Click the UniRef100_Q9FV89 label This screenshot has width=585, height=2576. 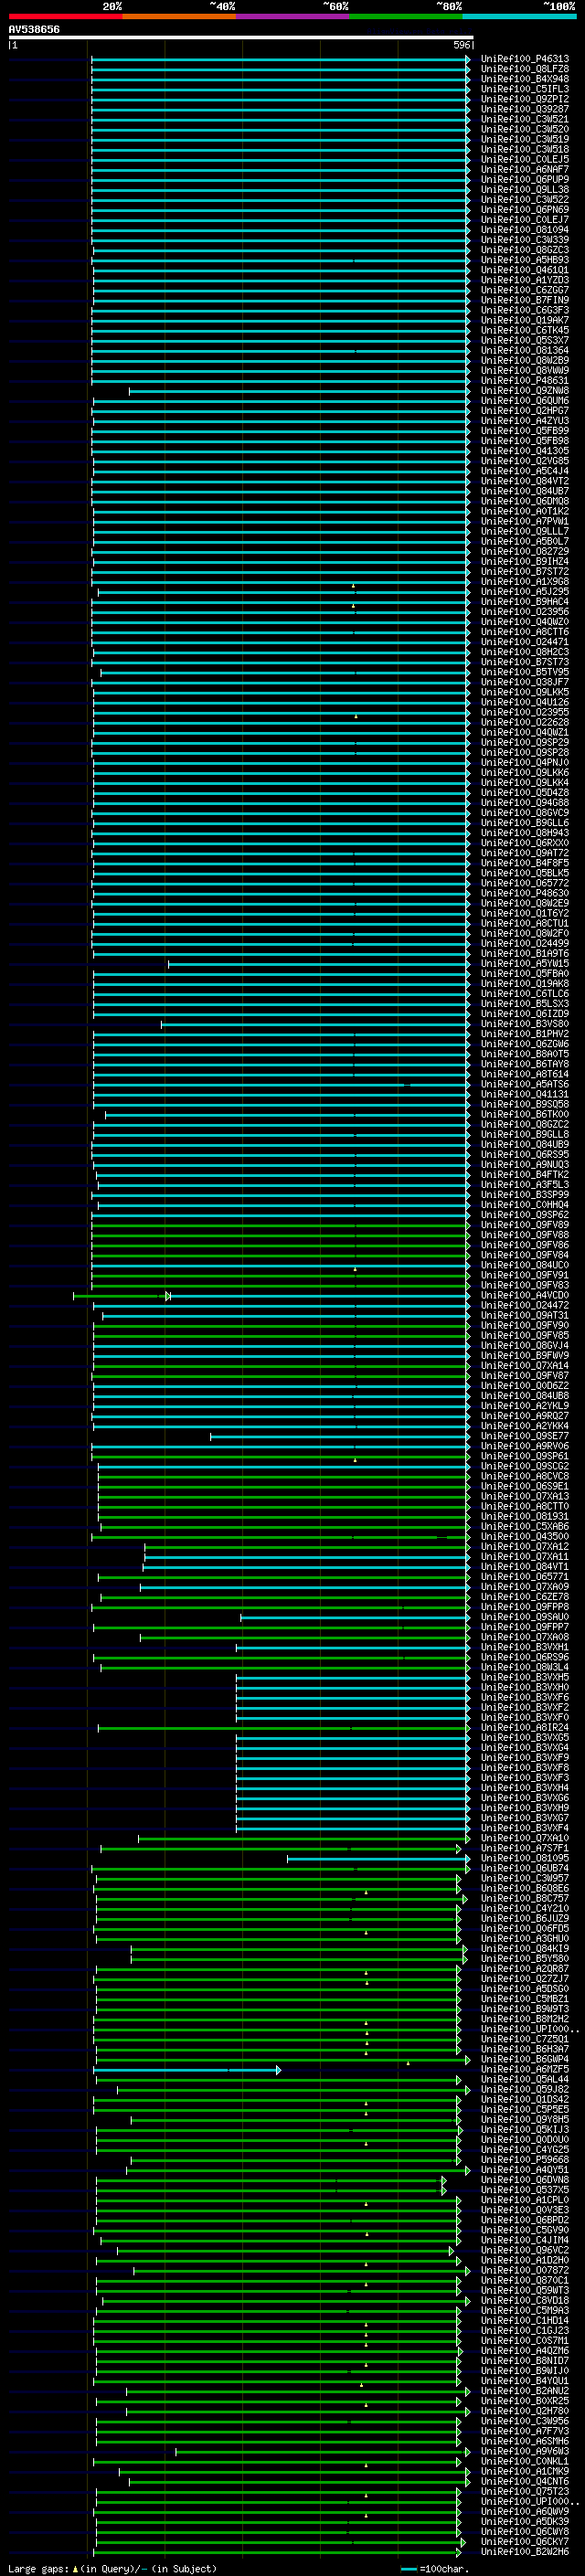525,1225
